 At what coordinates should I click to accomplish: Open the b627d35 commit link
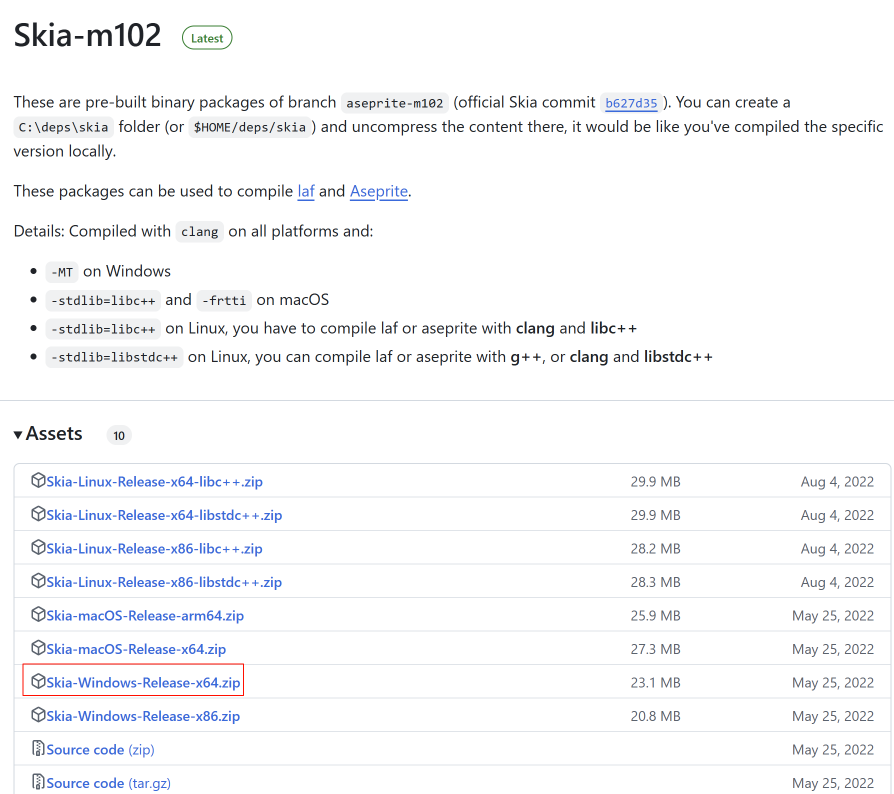point(631,103)
